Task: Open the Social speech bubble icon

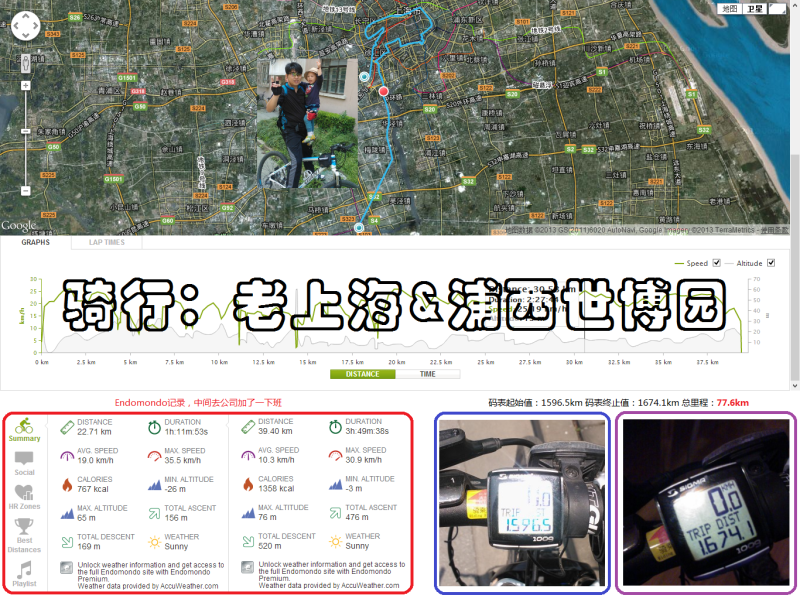Action: point(24,459)
